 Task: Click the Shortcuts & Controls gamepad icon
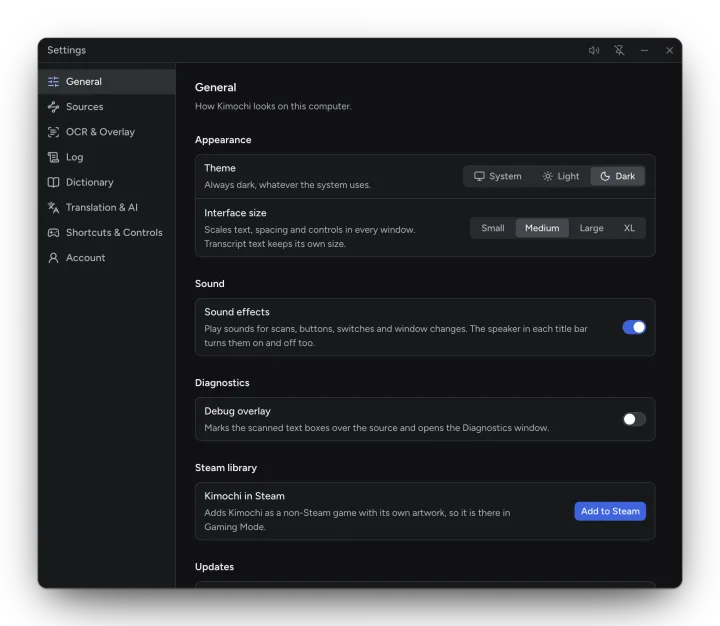pyautogui.click(x=53, y=233)
